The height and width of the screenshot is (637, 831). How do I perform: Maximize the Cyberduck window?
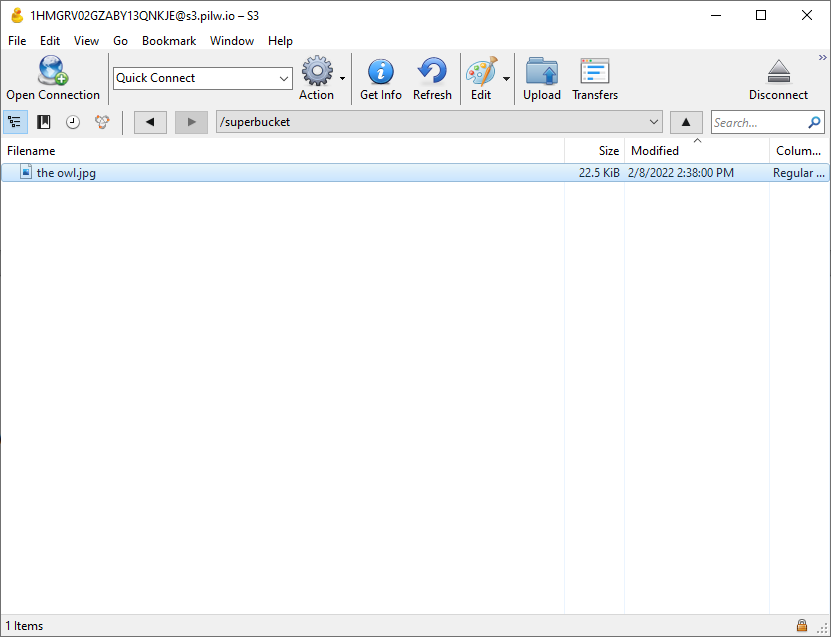(x=761, y=15)
